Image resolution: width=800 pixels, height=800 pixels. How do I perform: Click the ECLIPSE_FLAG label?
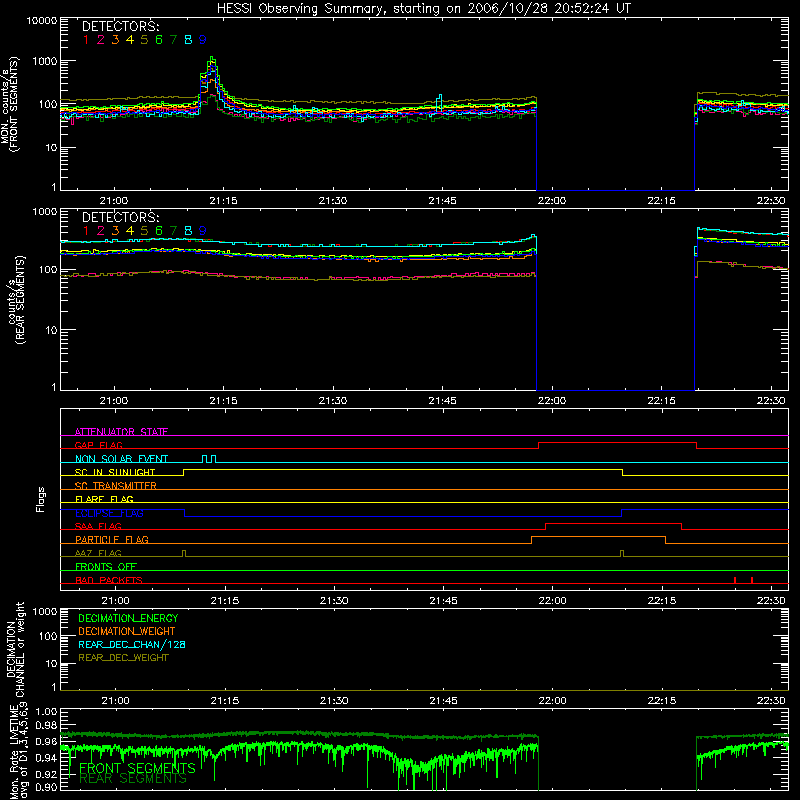[x=109, y=513]
